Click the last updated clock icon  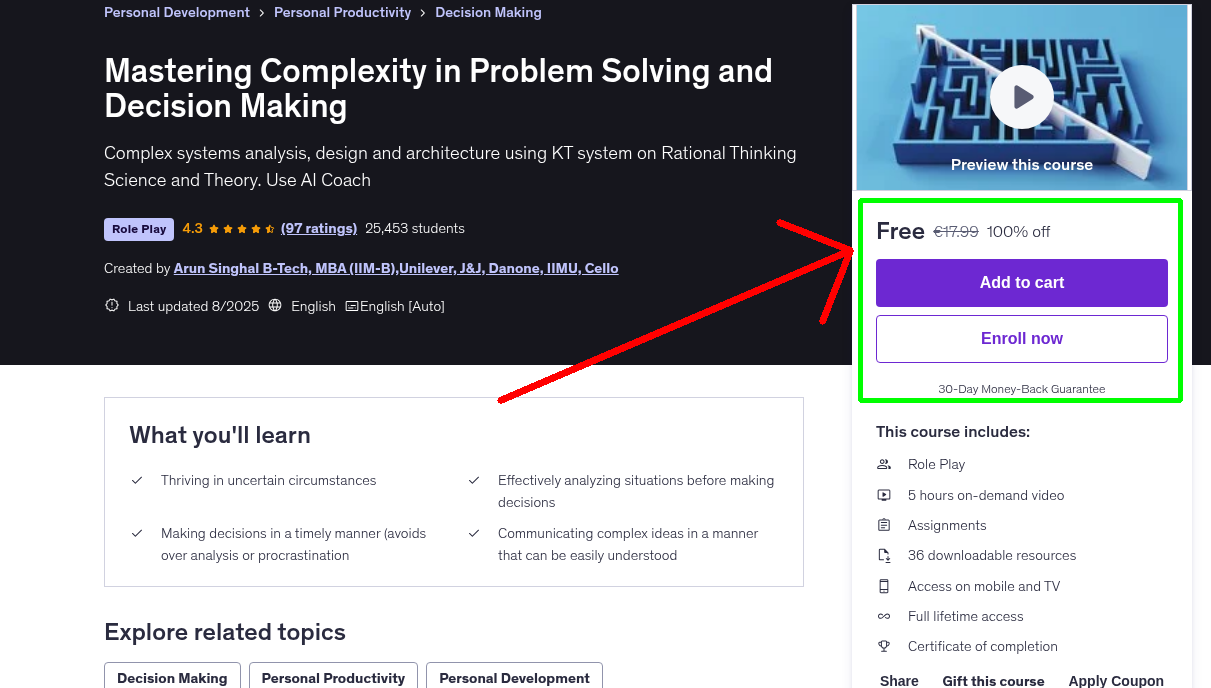(x=111, y=305)
